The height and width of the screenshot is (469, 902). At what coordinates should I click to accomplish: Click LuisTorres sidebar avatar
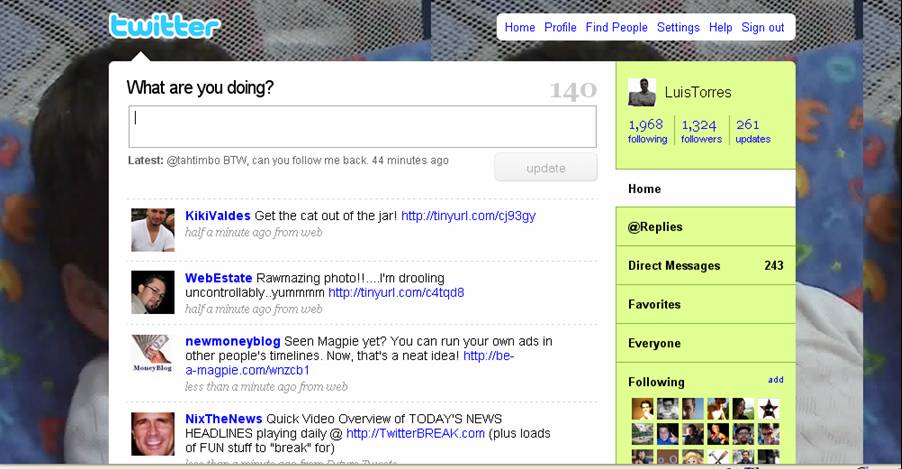pyautogui.click(x=642, y=92)
